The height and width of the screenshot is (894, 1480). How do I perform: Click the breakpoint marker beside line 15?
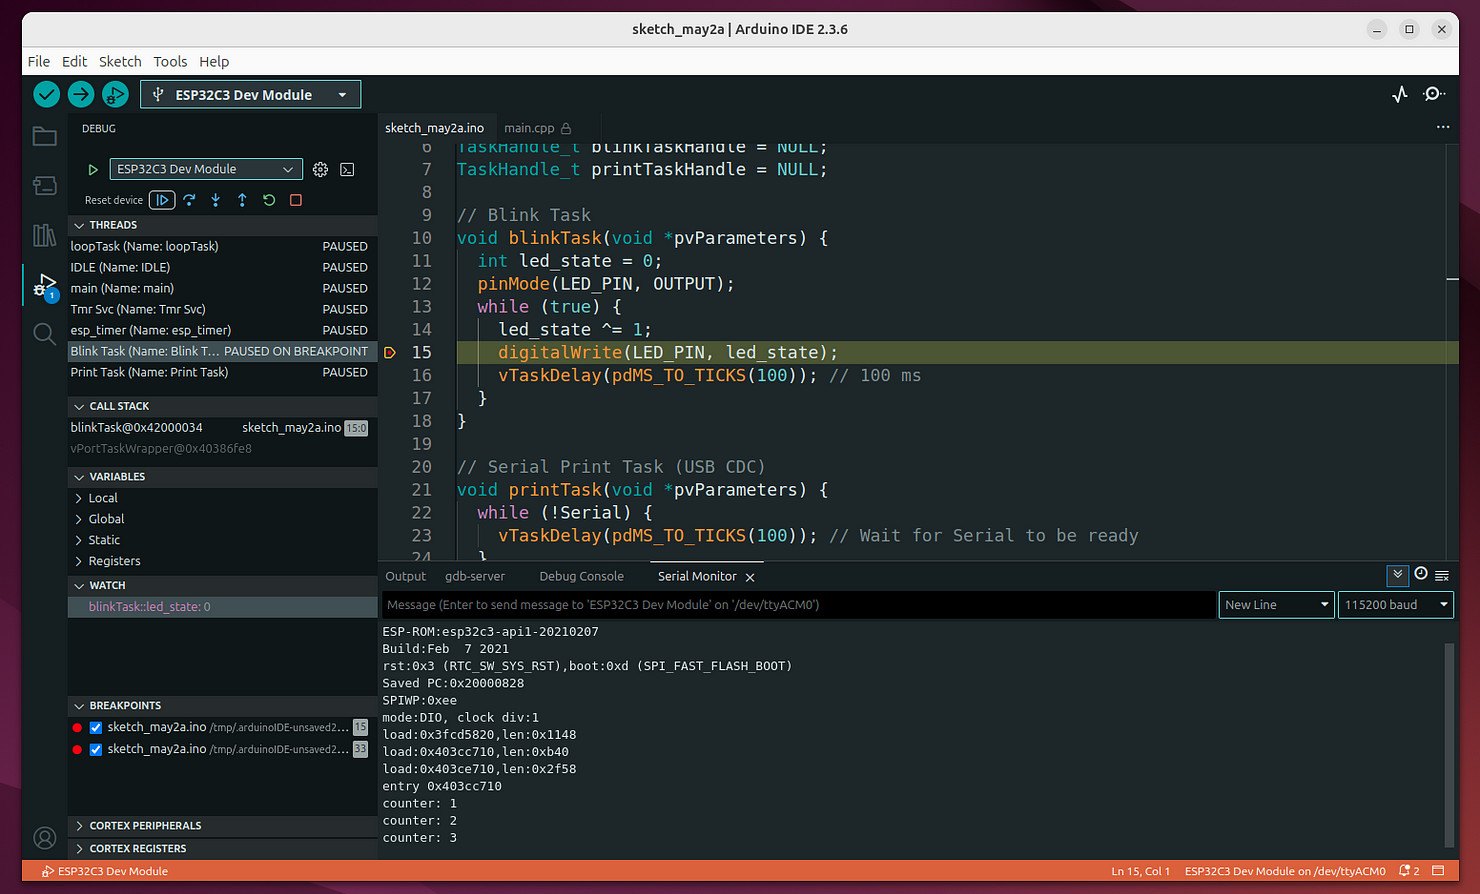(x=390, y=352)
